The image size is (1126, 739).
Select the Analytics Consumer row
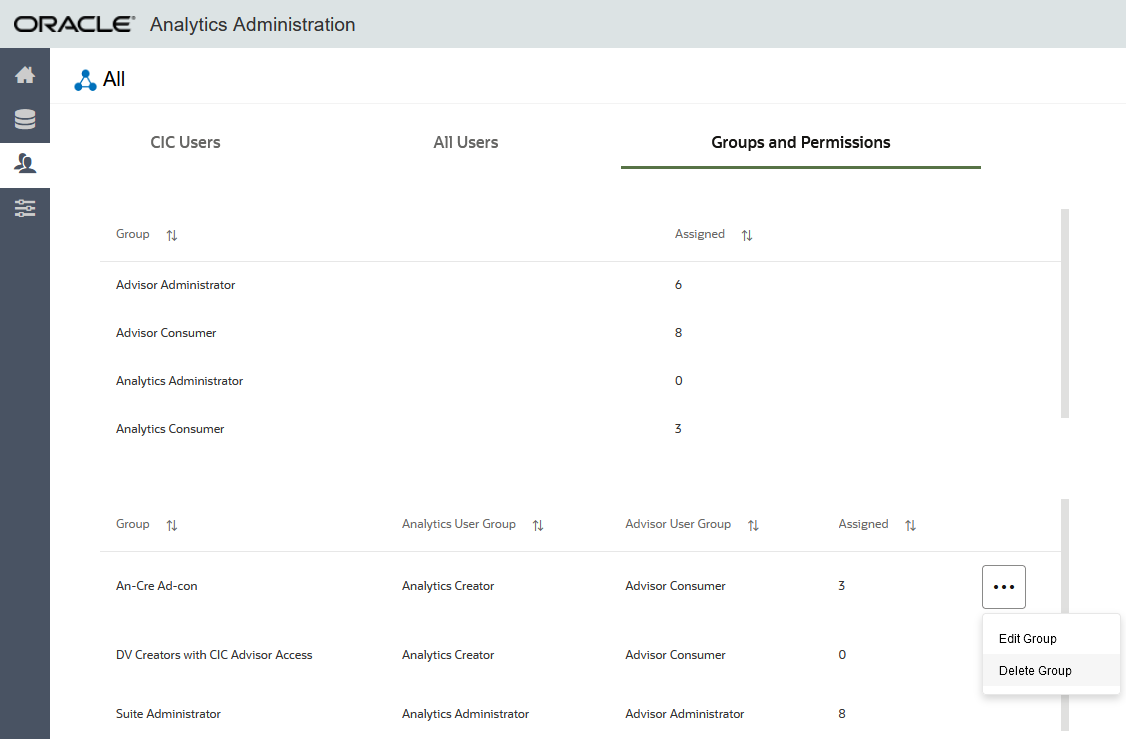click(x=580, y=429)
